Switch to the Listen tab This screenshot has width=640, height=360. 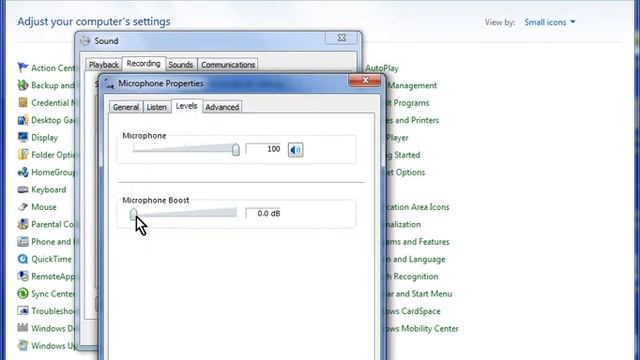click(157, 107)
